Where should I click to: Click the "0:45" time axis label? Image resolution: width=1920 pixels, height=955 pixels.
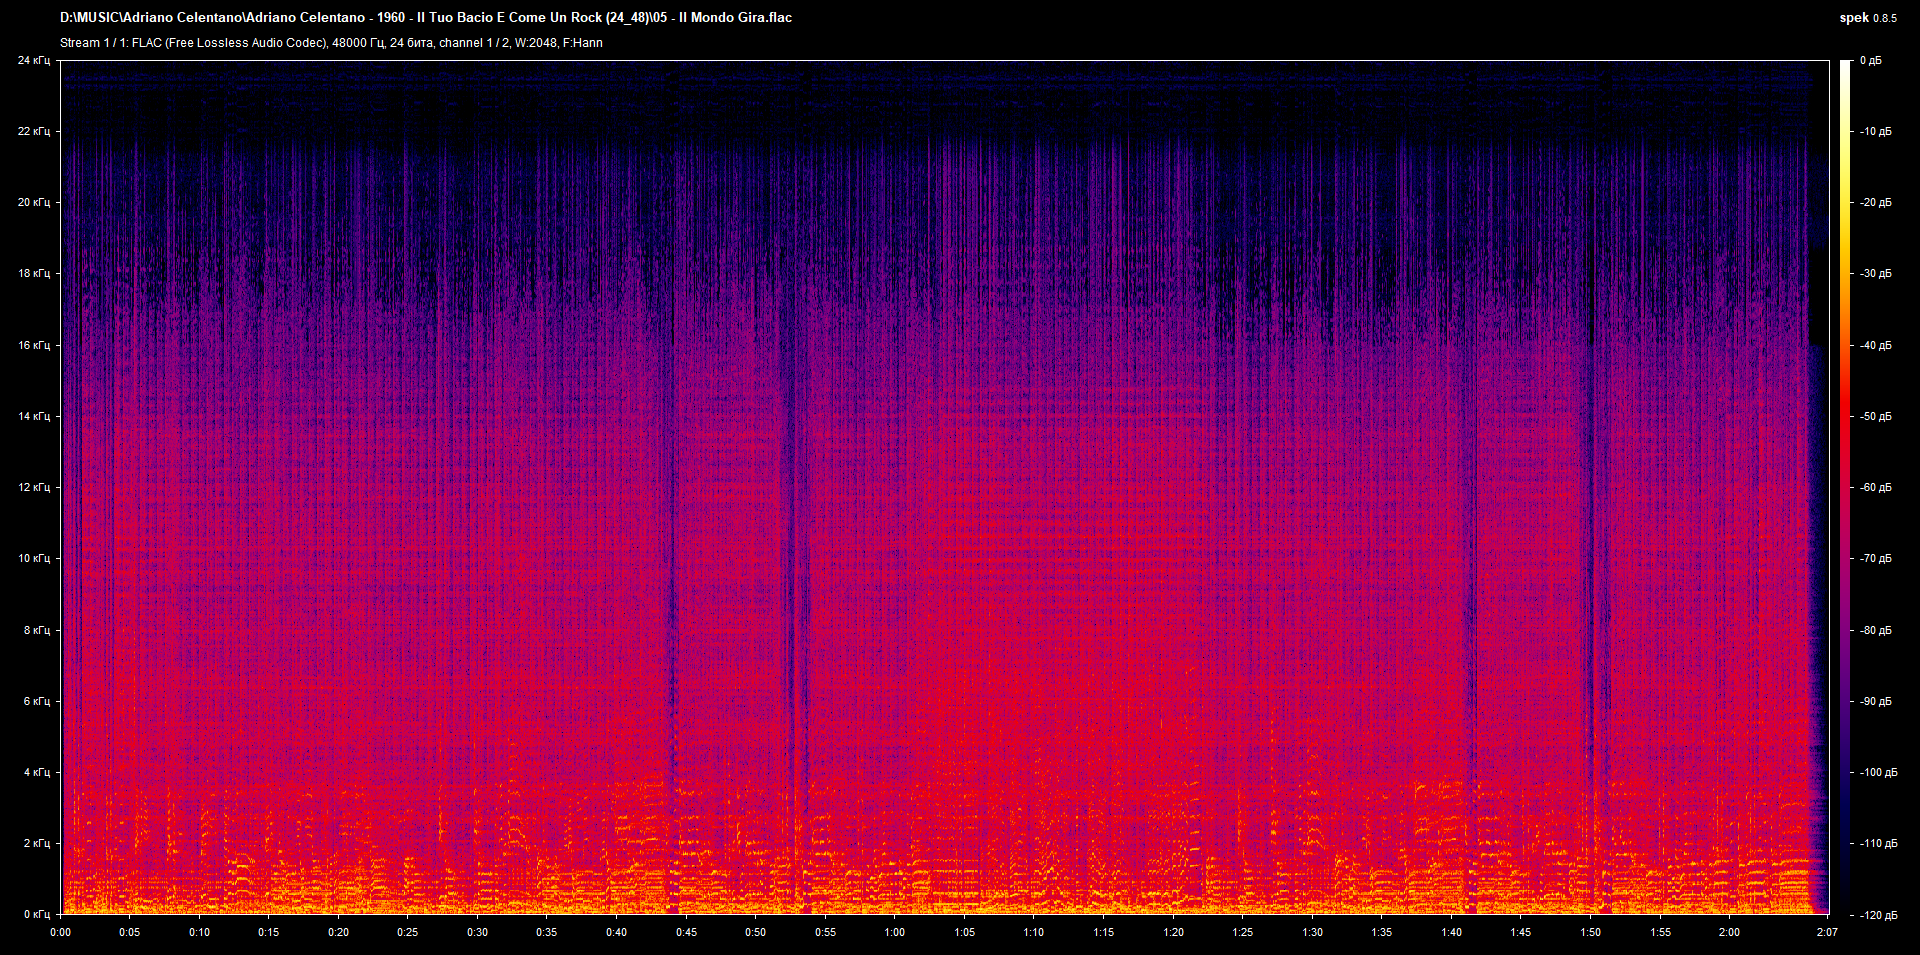(686, 933)
